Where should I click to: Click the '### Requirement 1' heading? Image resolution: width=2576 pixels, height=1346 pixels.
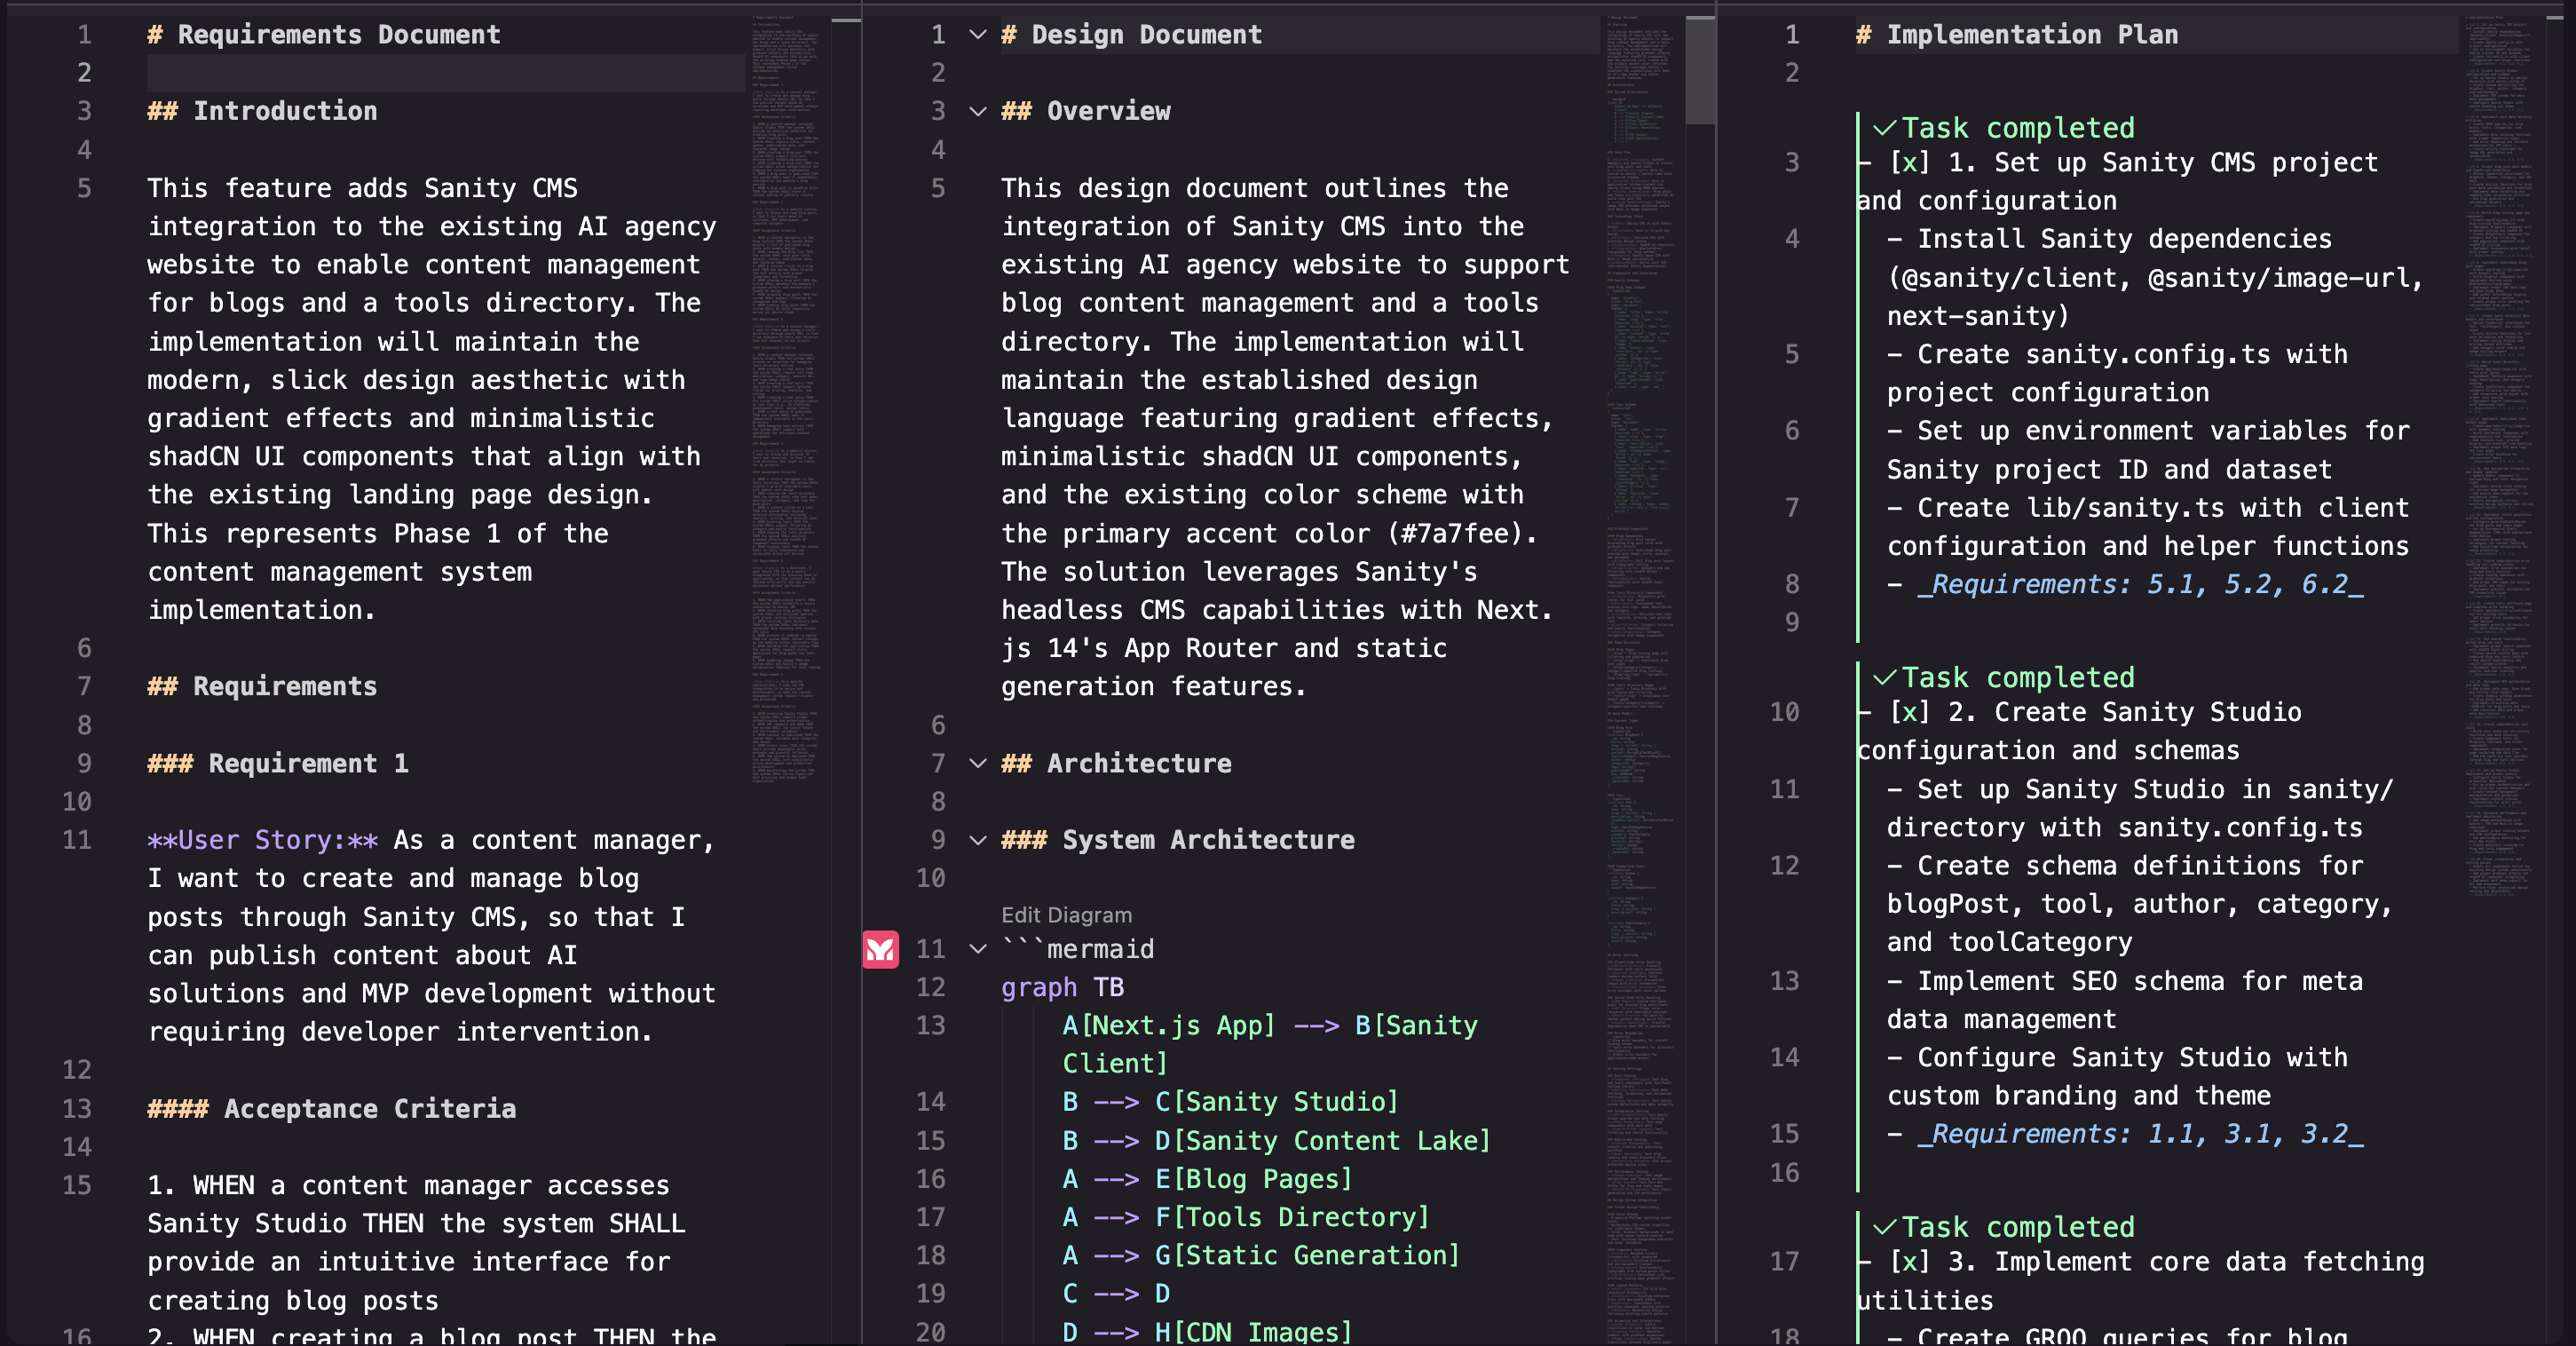[278, 763]
